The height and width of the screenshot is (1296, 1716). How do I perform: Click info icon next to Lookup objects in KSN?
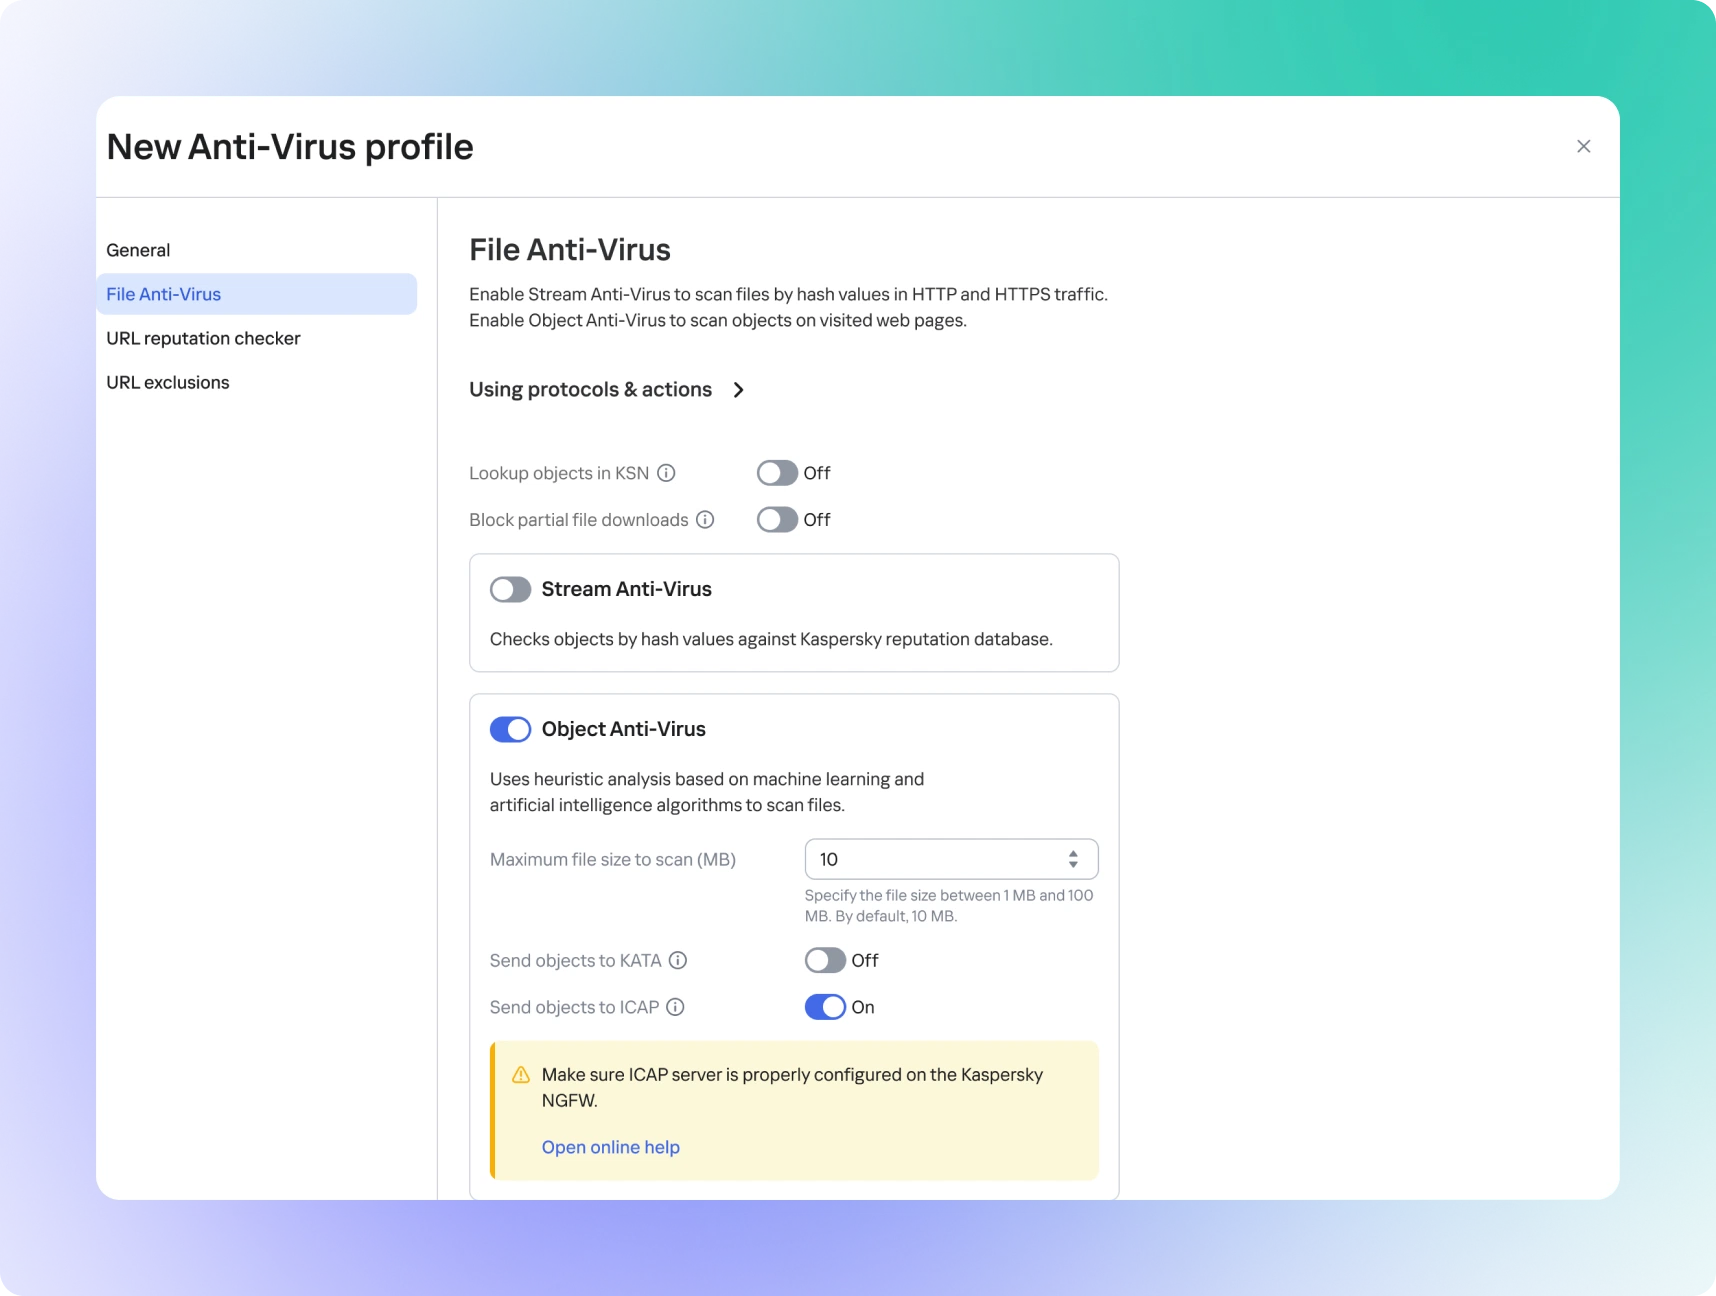(666, 473)
